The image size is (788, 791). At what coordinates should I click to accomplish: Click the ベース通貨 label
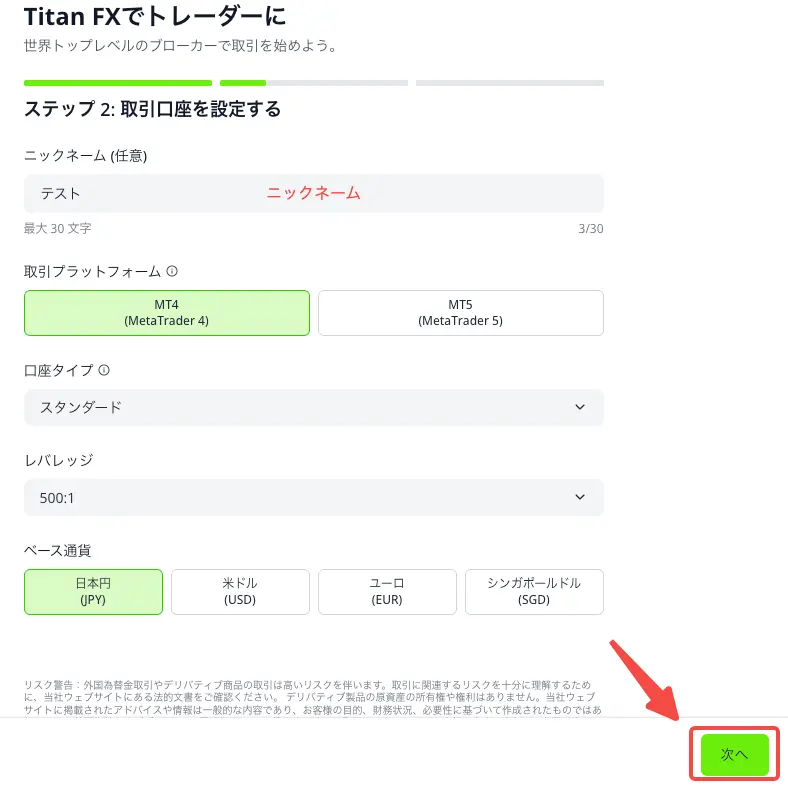[x=58, y=550]
